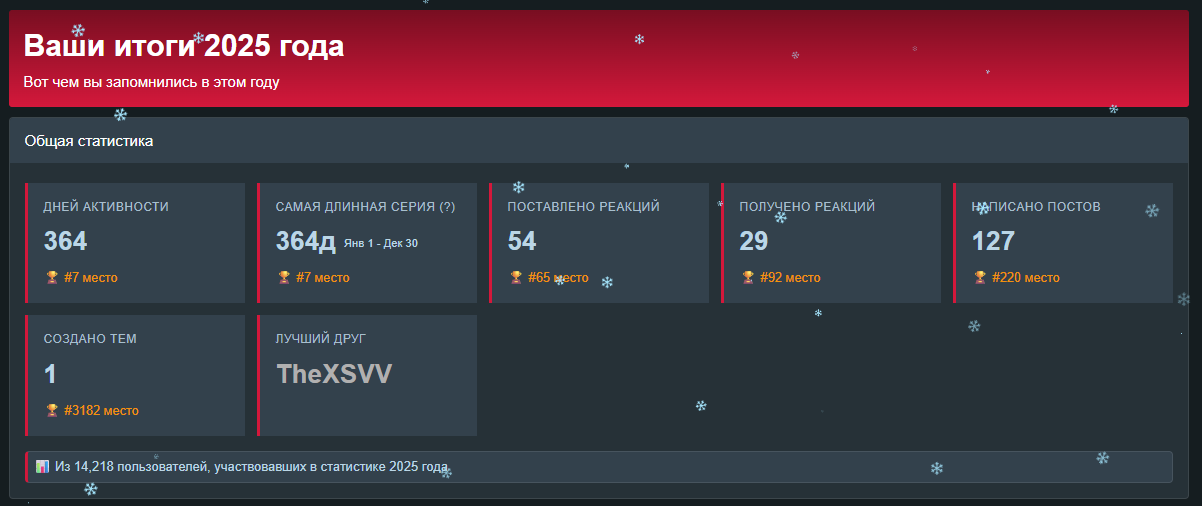Click #7 место under Самая длинная серия
Image resolution: width=1202 pixels, height=506 pixels.
(x=323, y=277)
